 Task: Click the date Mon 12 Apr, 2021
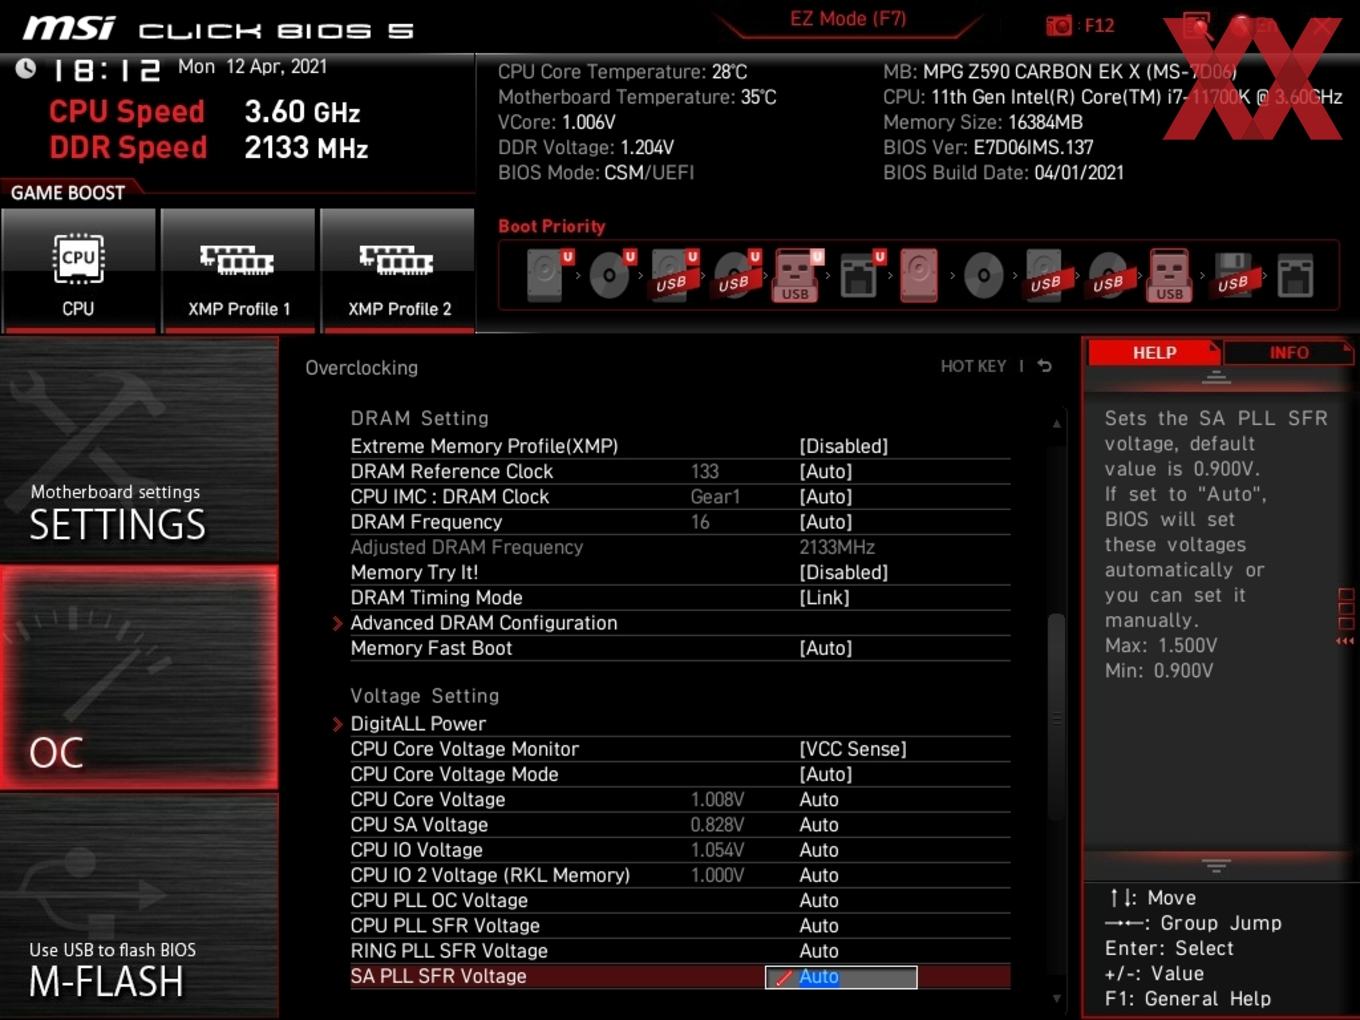point(252,66)
